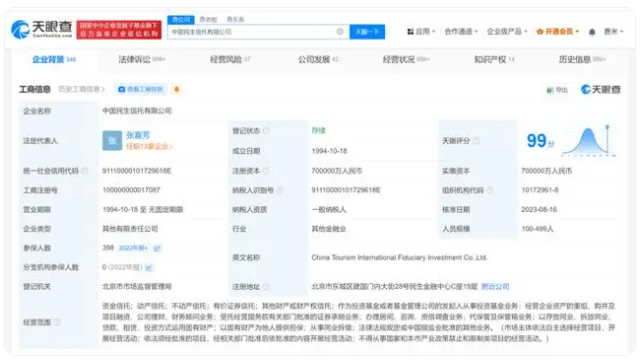Open the 合作通道 dropdown menu
Image resolution: width=643 pixels, height=362 pixels.
coord(461,32)
